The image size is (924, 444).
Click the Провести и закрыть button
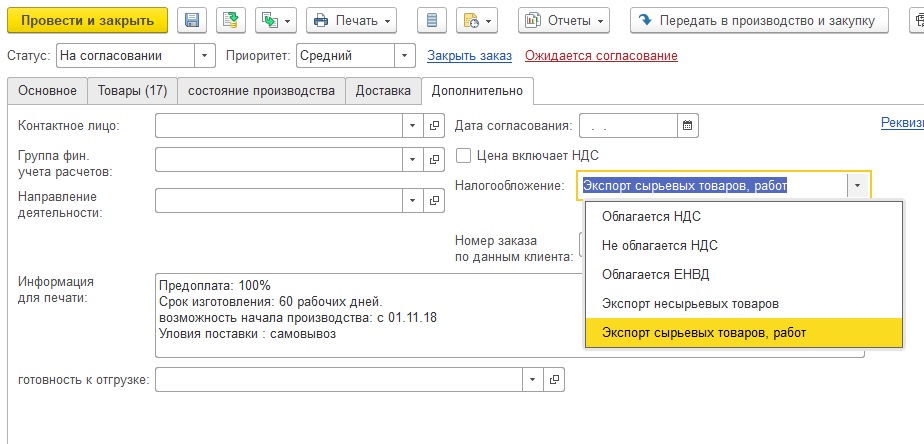(87, 21)
